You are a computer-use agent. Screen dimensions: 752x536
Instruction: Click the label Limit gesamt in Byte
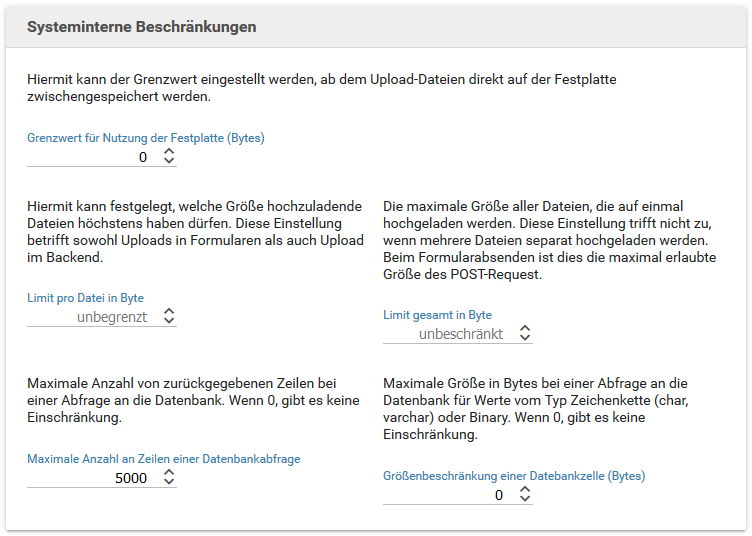click(x=437, y=315)
